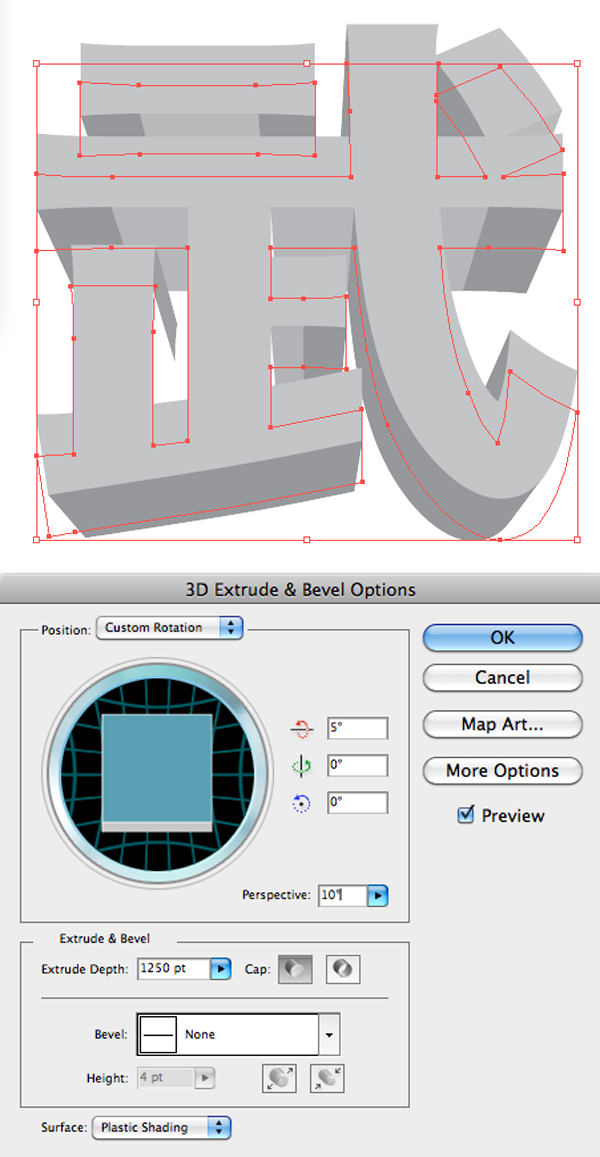Click the bevel Height field
Screen dimensions: 600x1157
point(166,1078)
